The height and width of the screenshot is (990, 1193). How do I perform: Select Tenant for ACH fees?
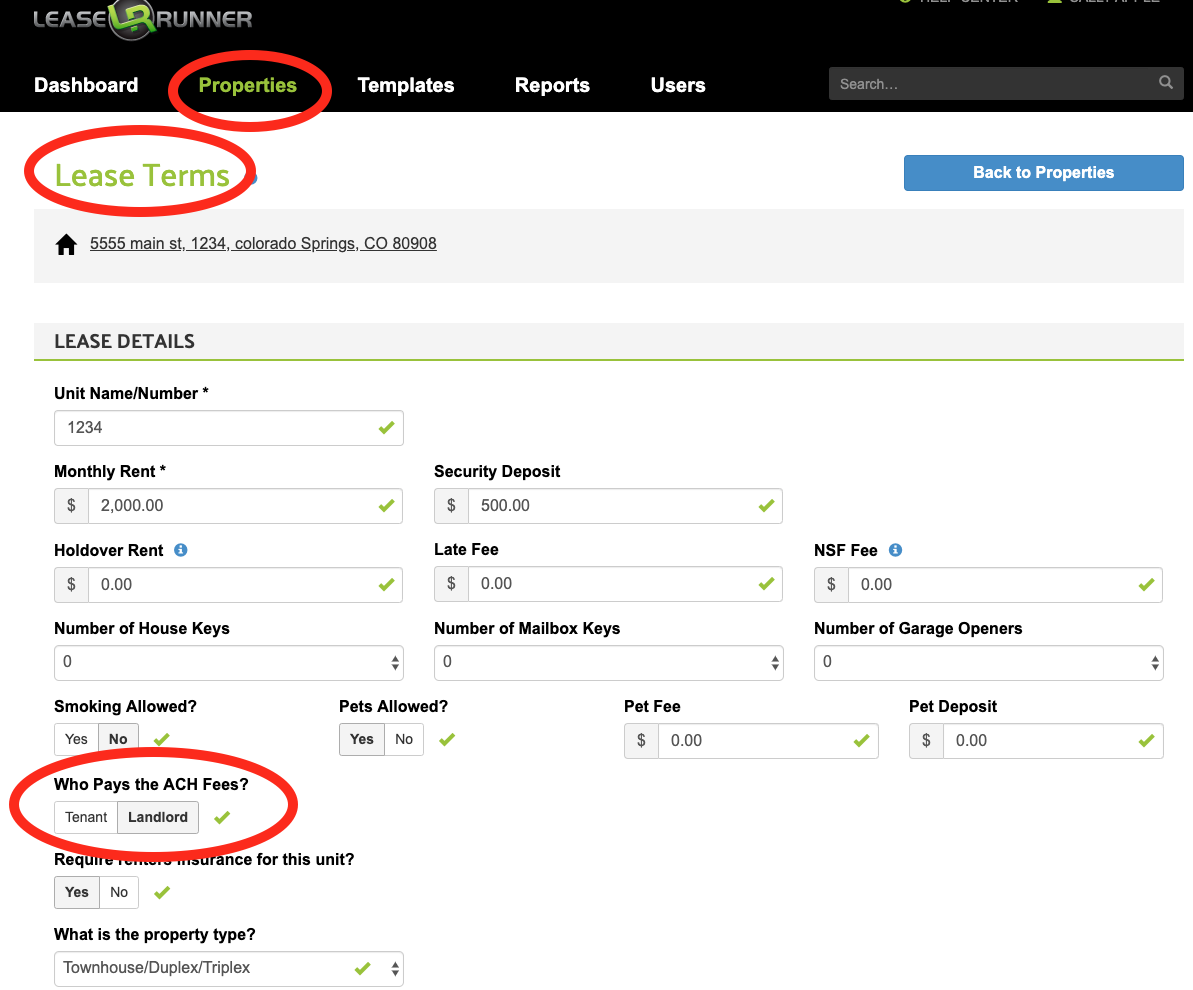click(x=86, y=817)
